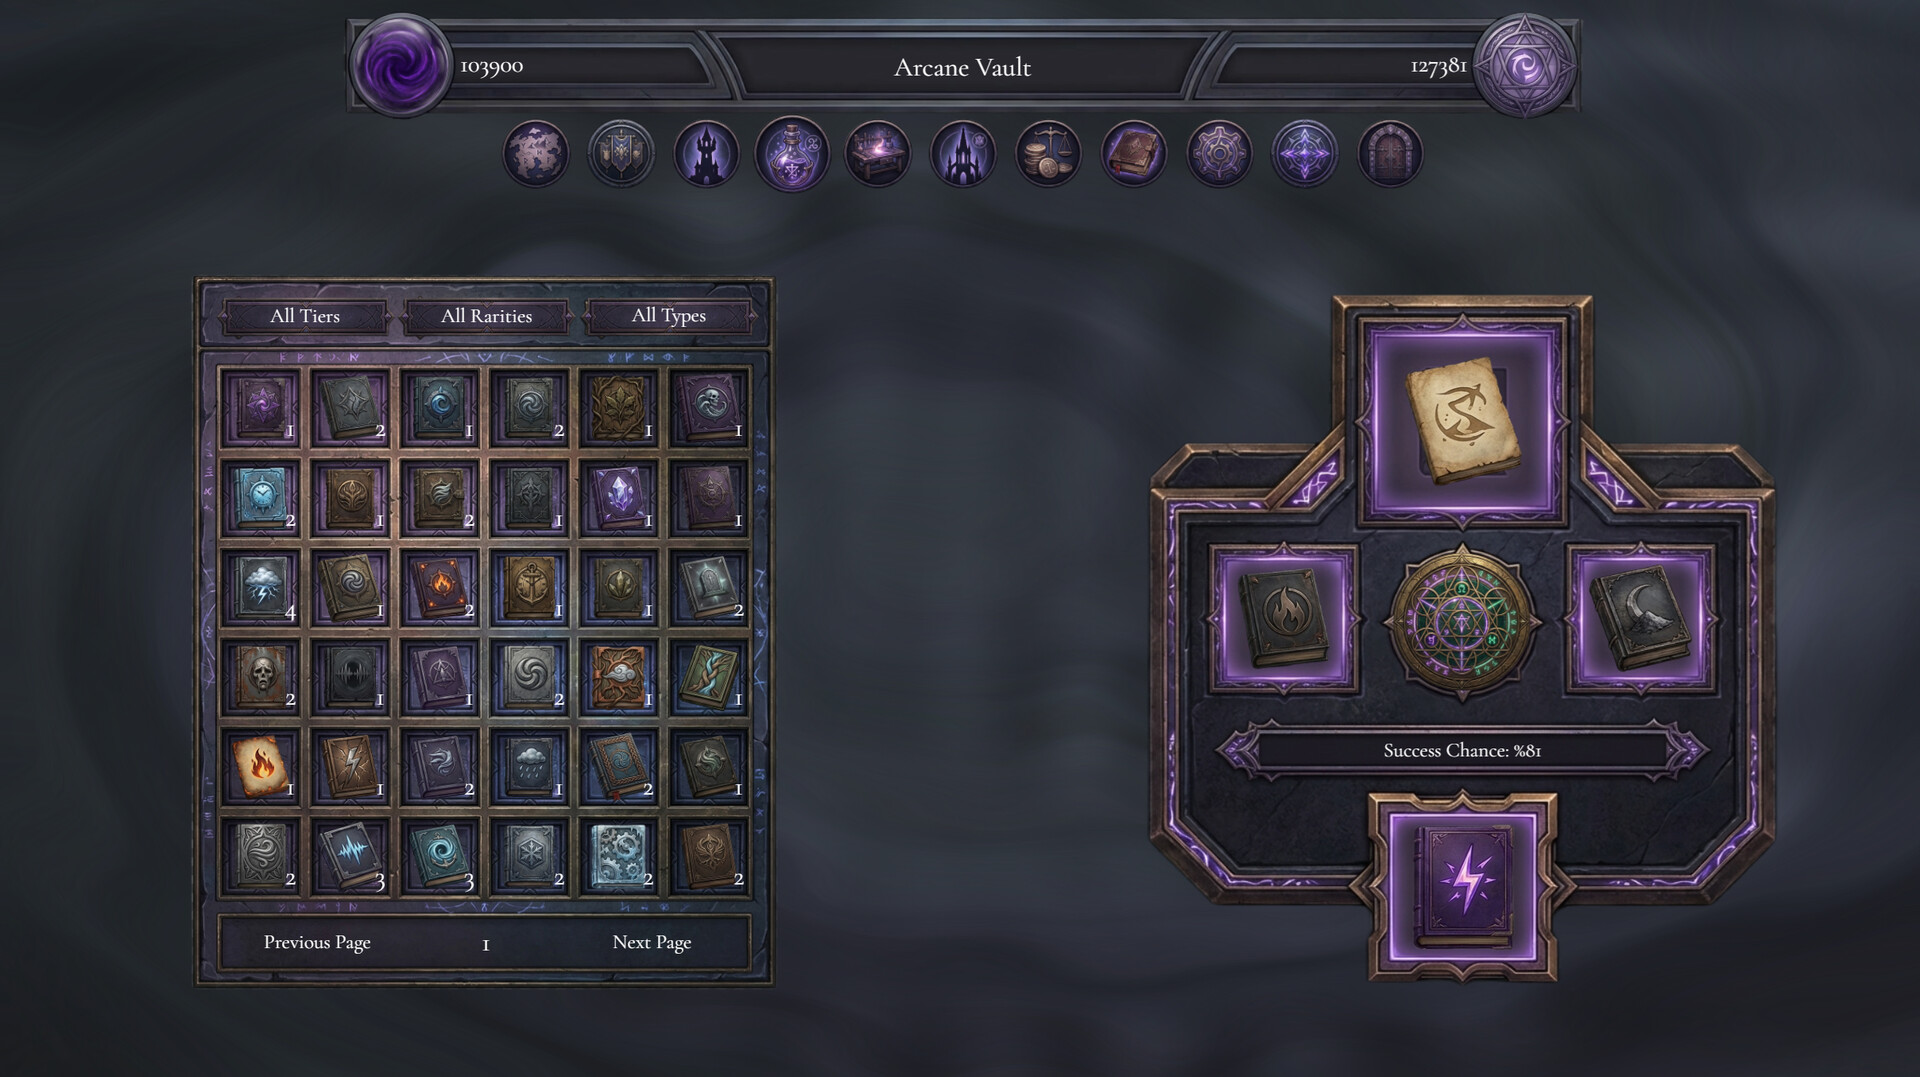Select the potion flask navigation icon
This screenshot has width=1920, height=1077.
point(792,153)
